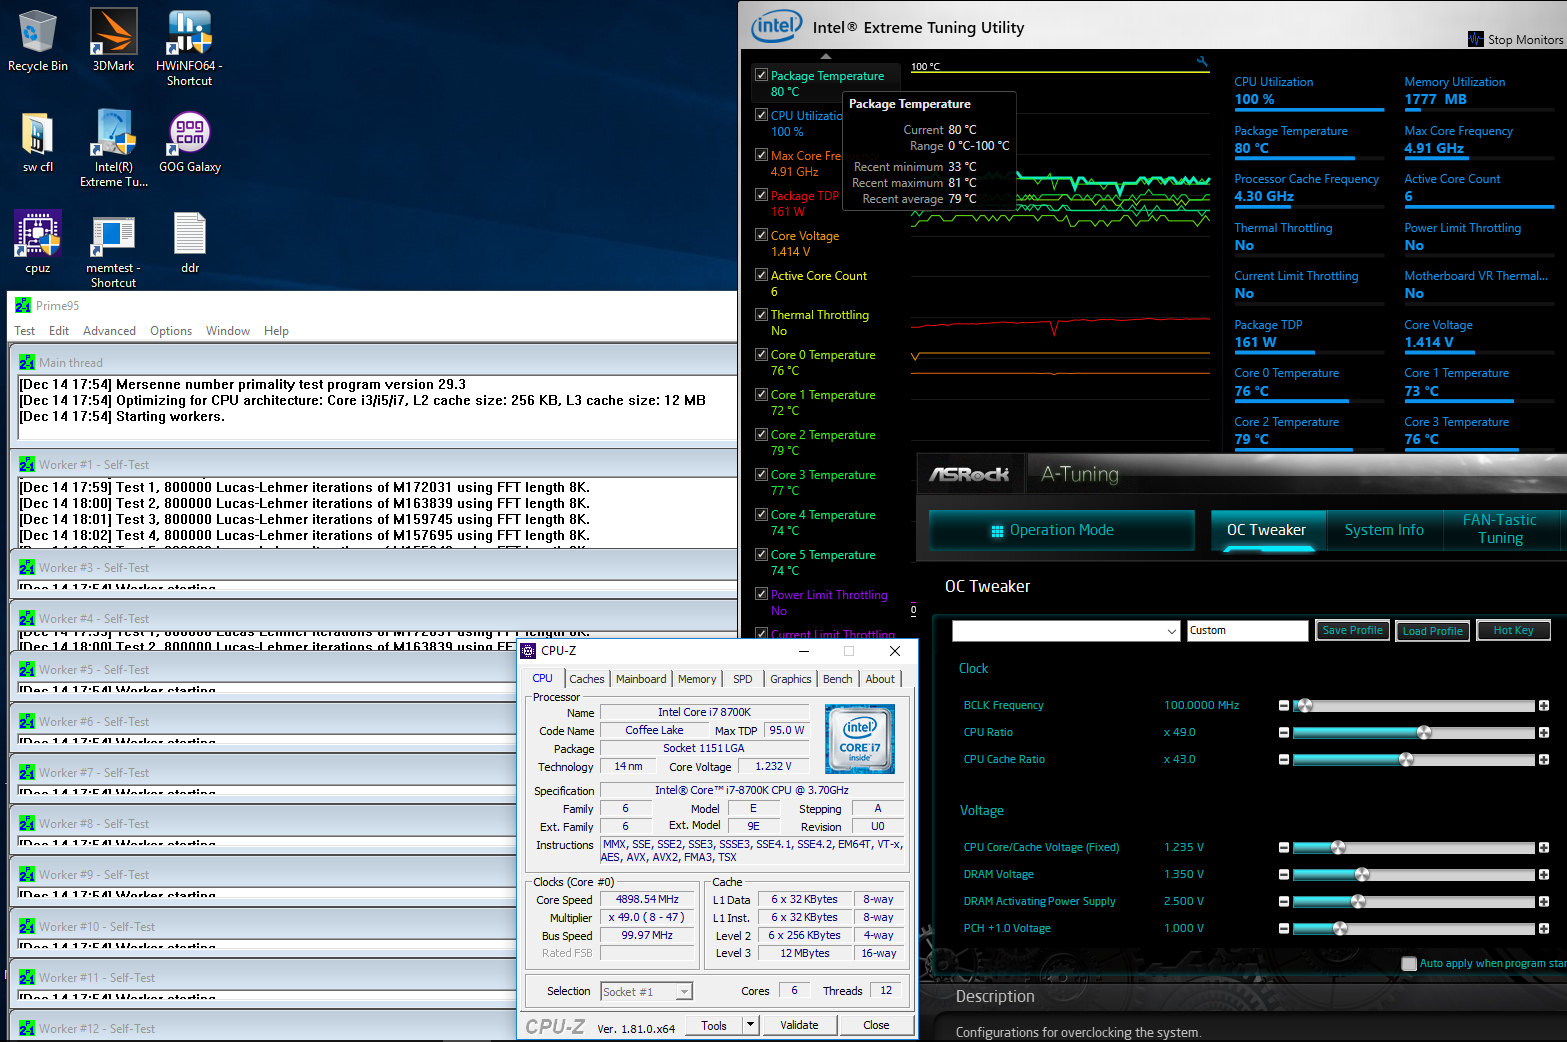Switch to the FAN-Tastic Tuning tab
Viewport: 1567px width, 1042px height.
pyautogui.click(x=1500, y=529)
